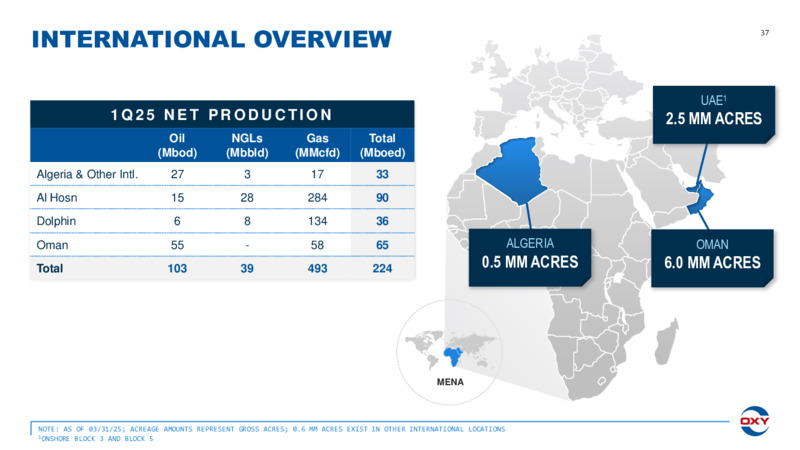
Task: Select the highlighted Algeria map shape
Action: [511, 171]
